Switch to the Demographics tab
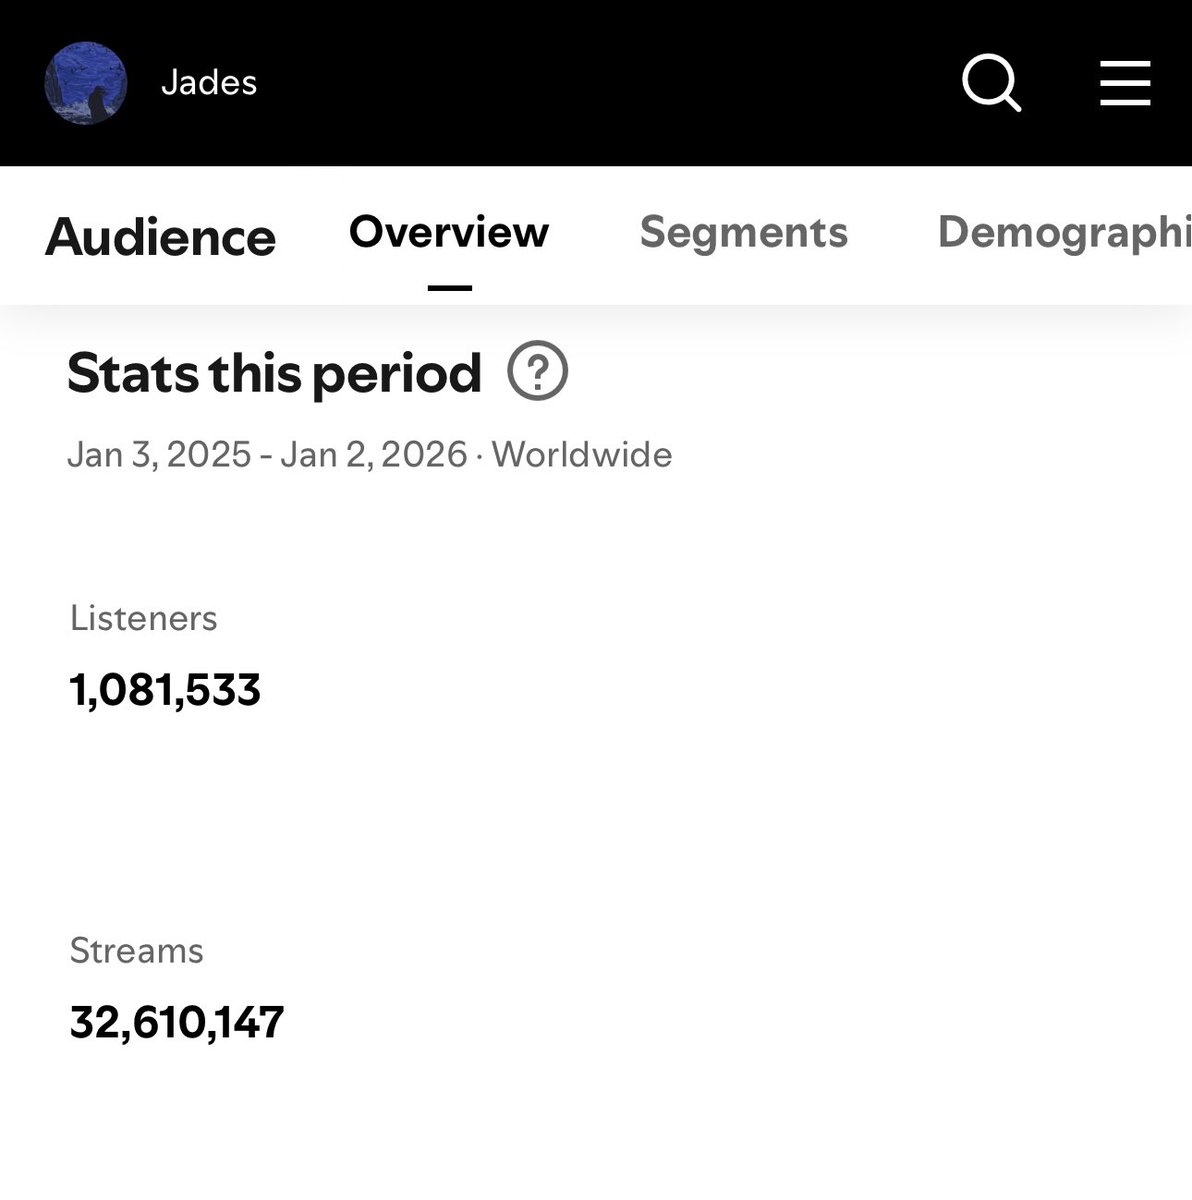Screen dimensions: 1192x1200 [x=1064, y=234]
